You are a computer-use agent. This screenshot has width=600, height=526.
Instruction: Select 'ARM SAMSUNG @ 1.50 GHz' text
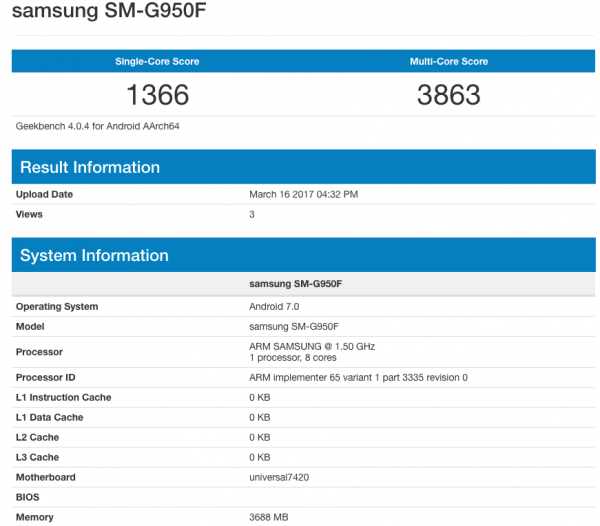click(x=312, y=346)
